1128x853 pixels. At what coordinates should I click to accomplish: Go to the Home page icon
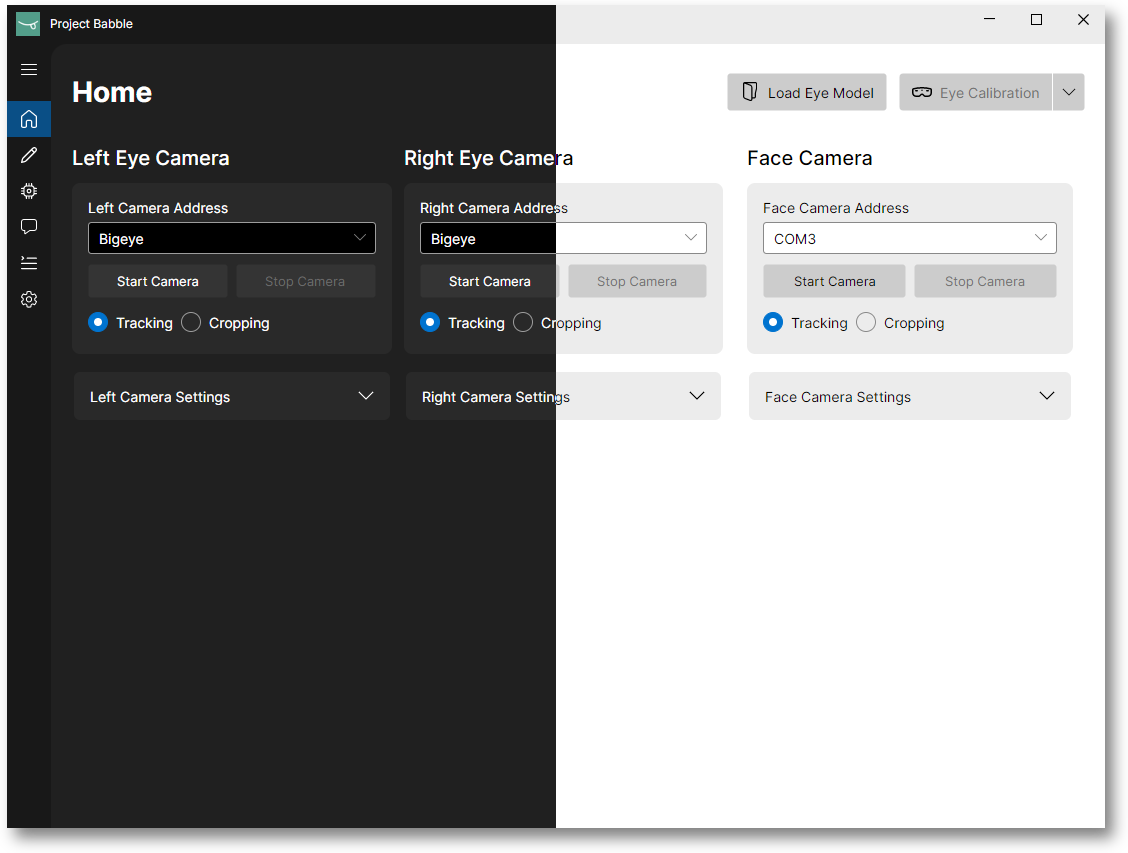29,119
